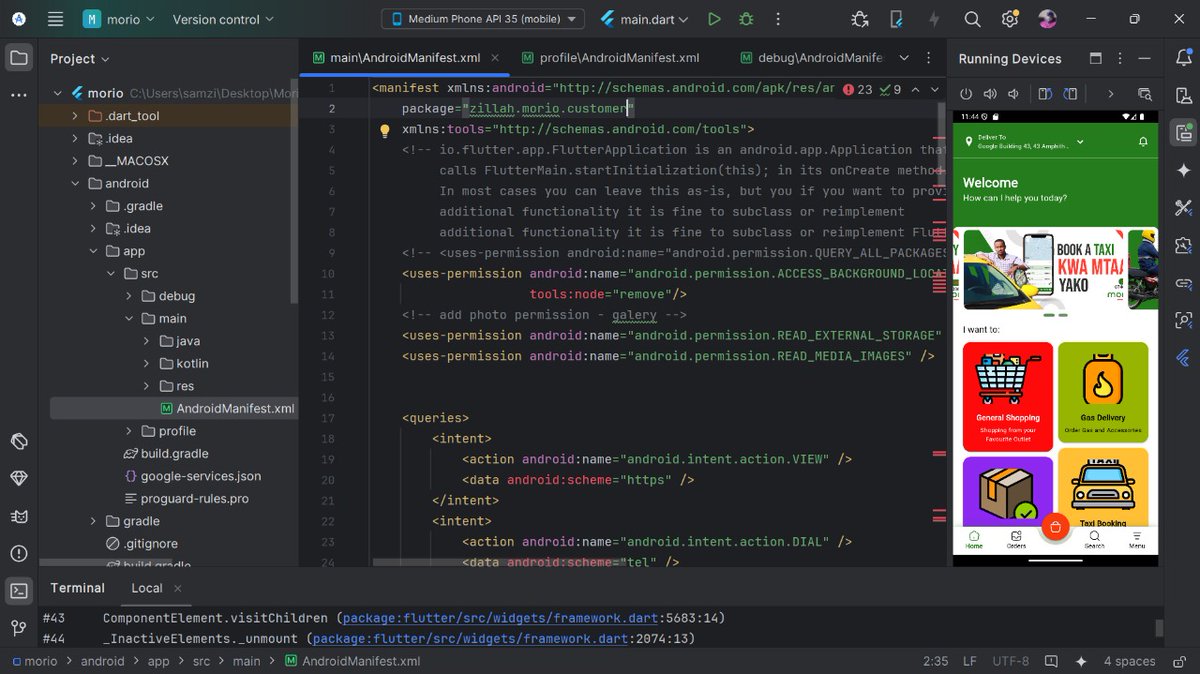Open the Flutter tool window icon in right sidebar
1200x674 pixels.
click(x=1184, y=357)
